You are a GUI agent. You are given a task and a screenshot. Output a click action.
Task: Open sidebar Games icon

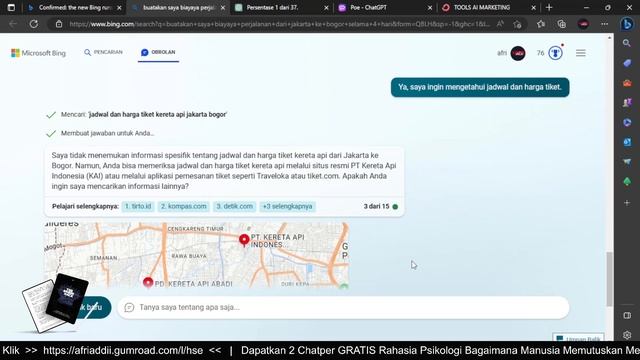627,102
